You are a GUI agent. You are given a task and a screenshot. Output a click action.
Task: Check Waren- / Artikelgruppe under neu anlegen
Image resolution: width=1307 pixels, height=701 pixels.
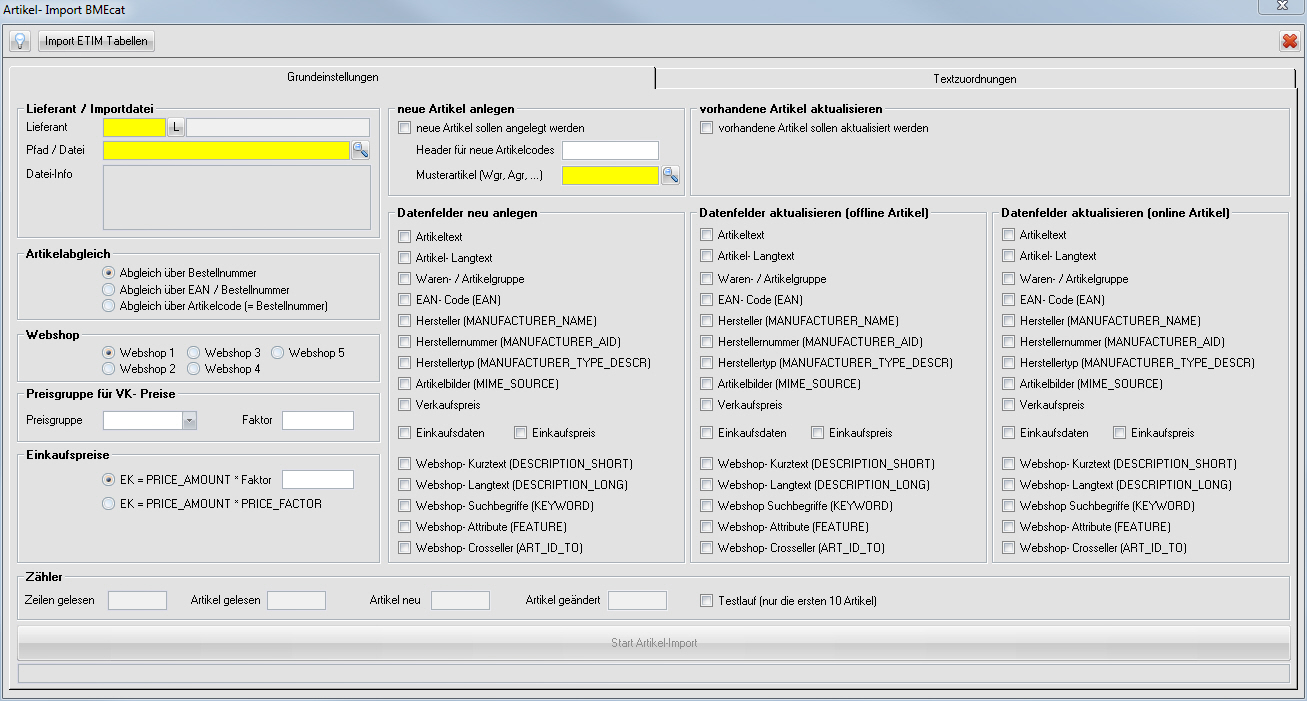pos(405,279)
